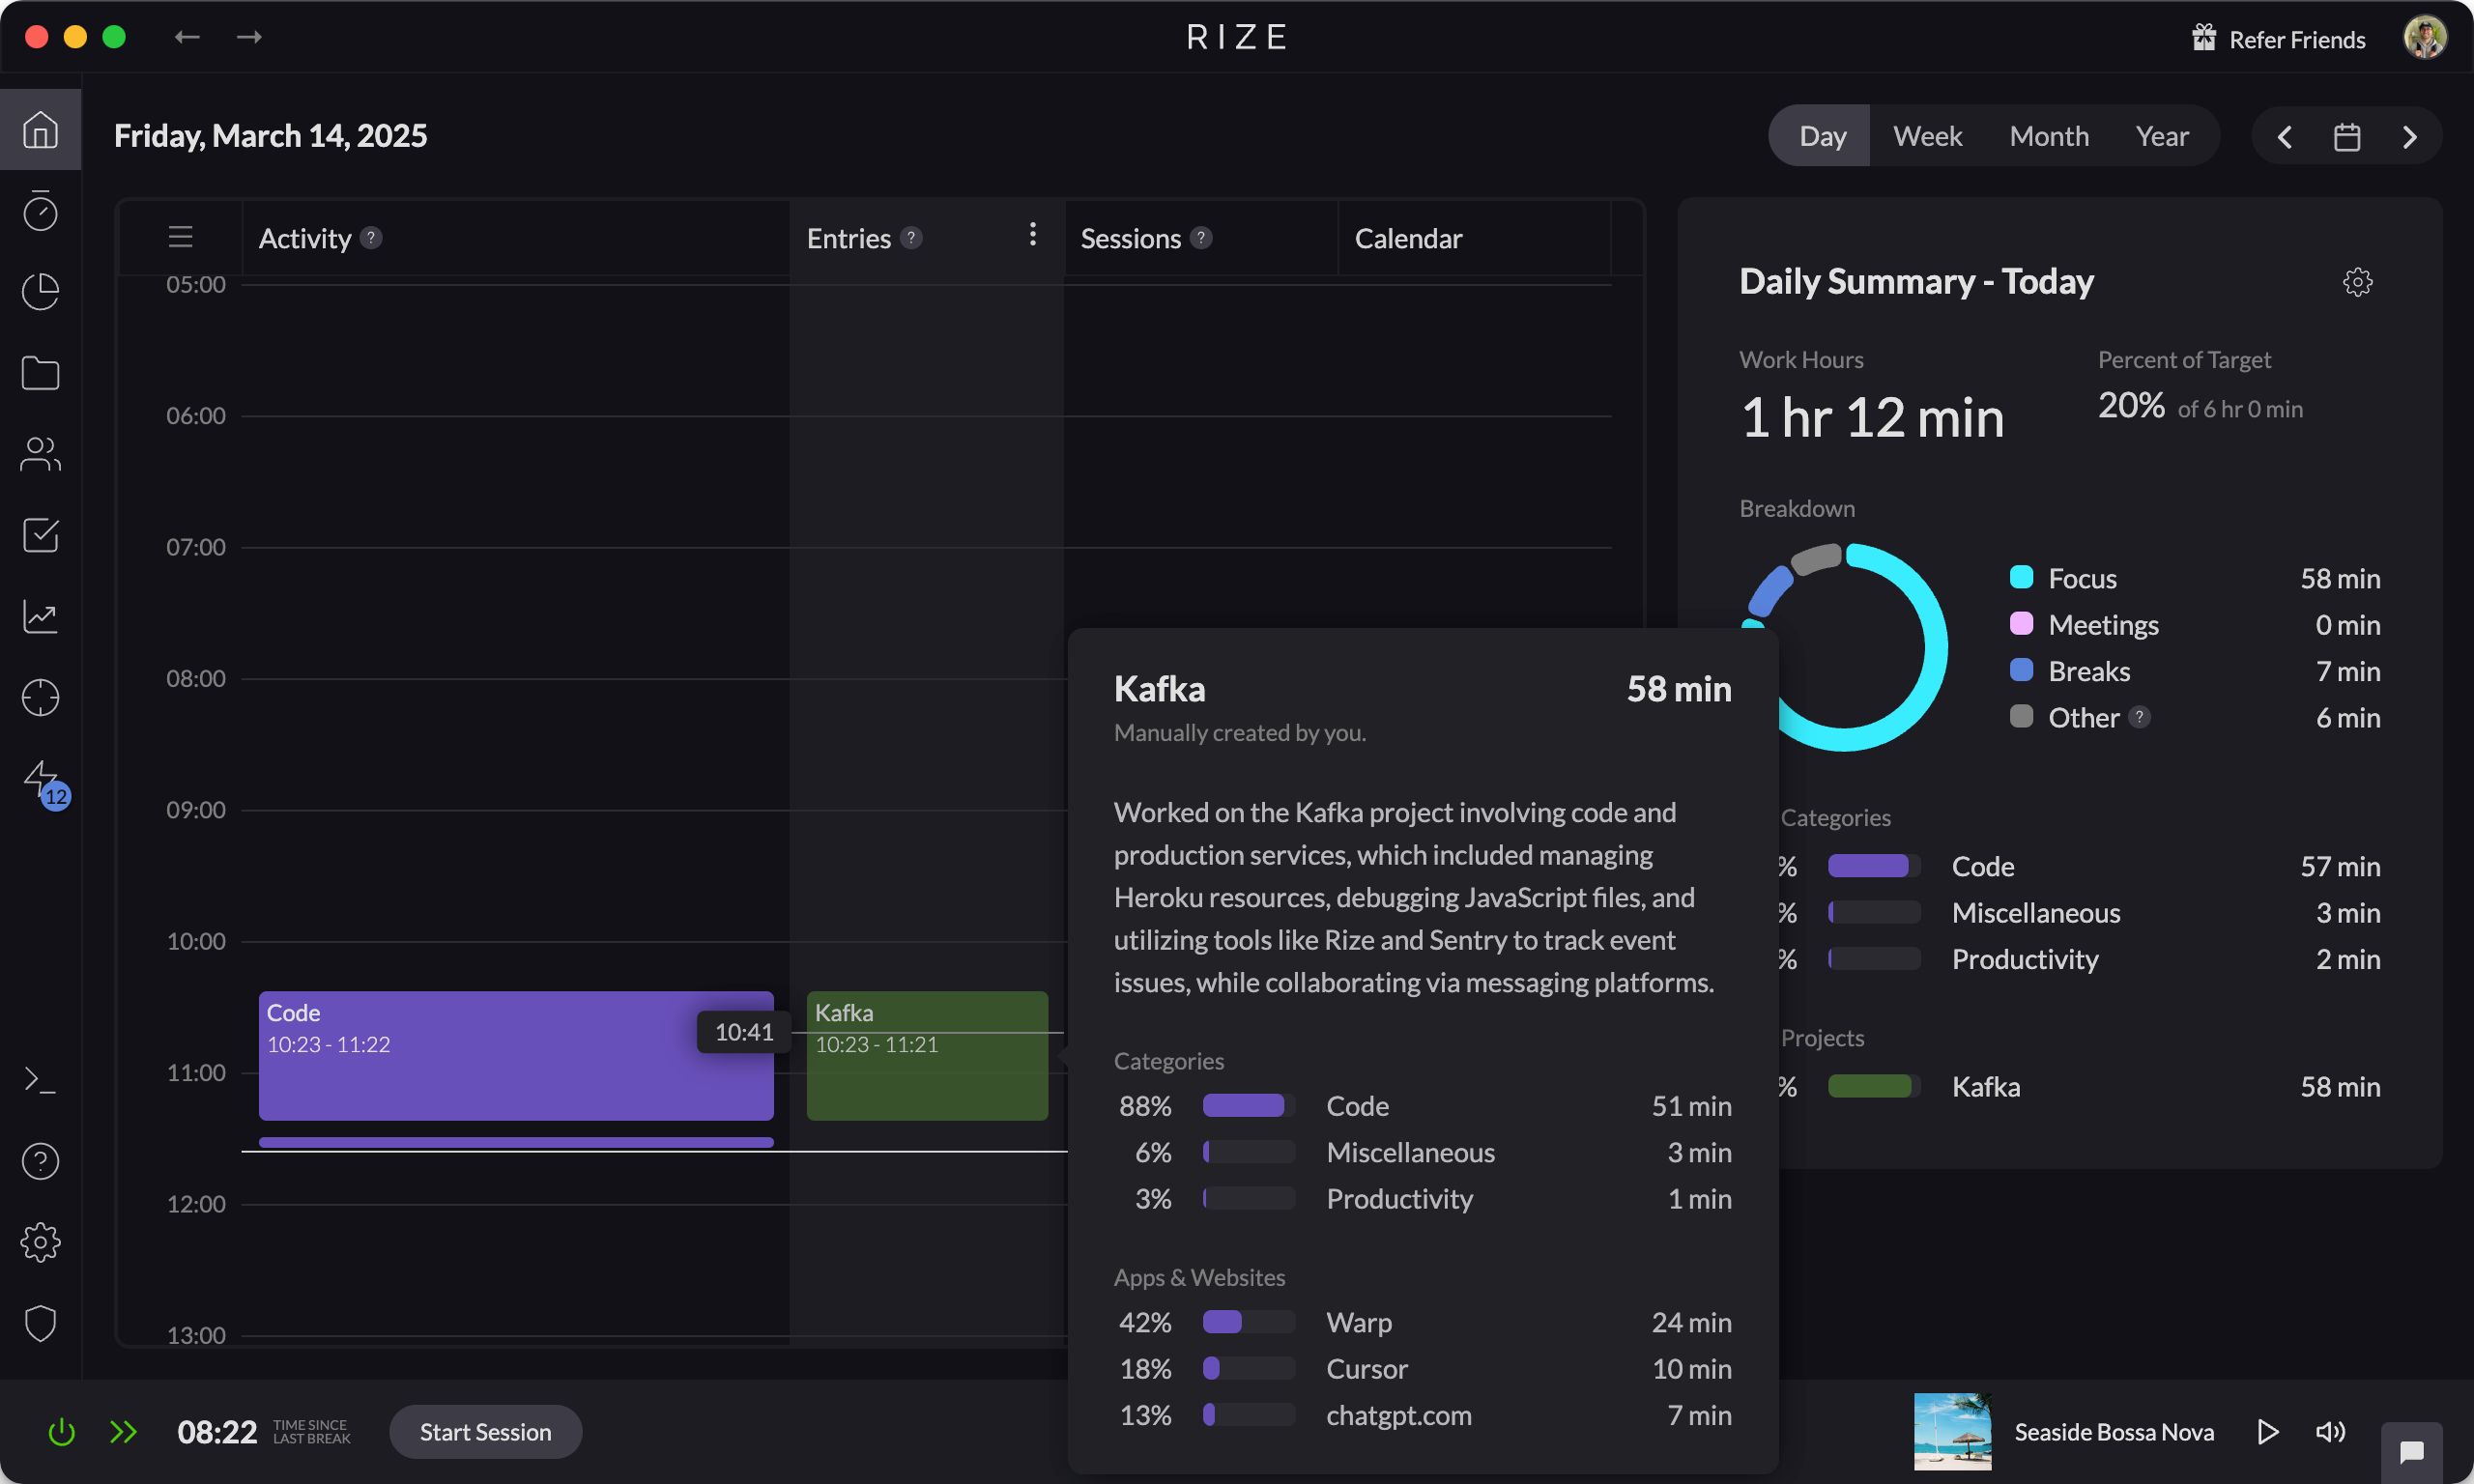
Task: Click the Kafka title in the popup
Action: 1159,689
